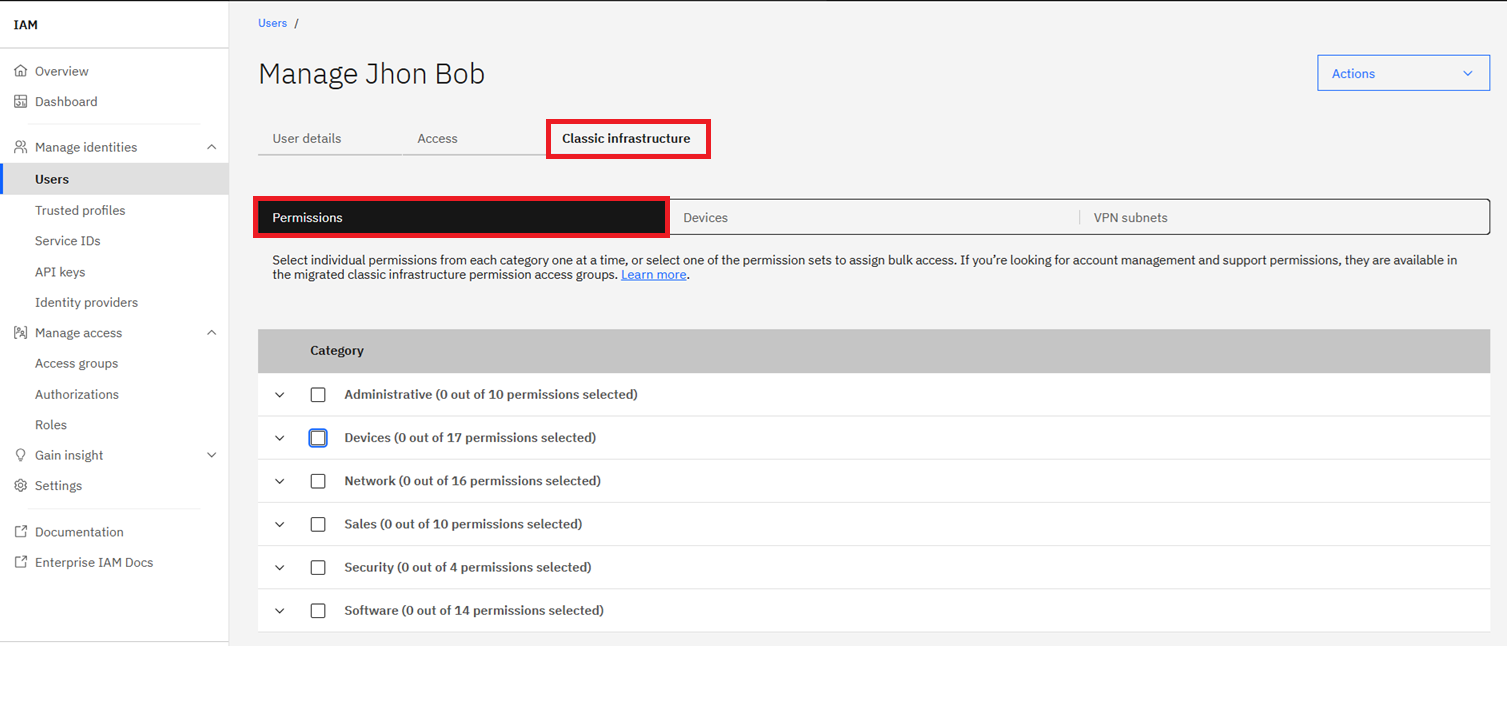Click the IAM title in sidebar
Screen dimensions: 1507x712
(26, 25)
